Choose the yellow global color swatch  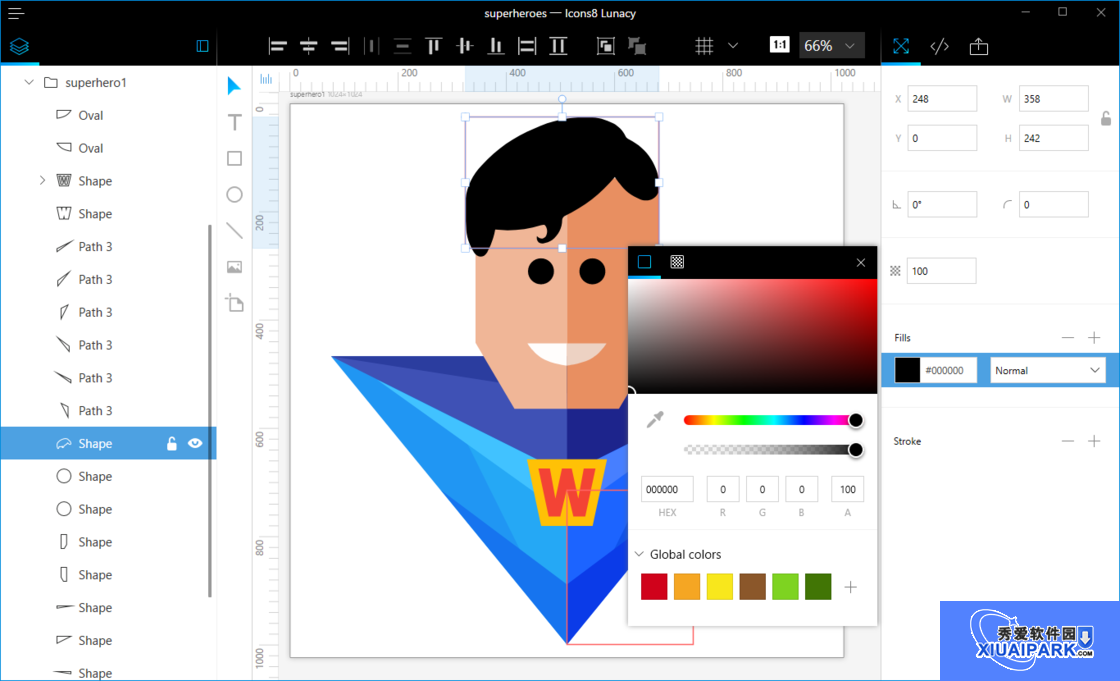click(x=719, y=587)
